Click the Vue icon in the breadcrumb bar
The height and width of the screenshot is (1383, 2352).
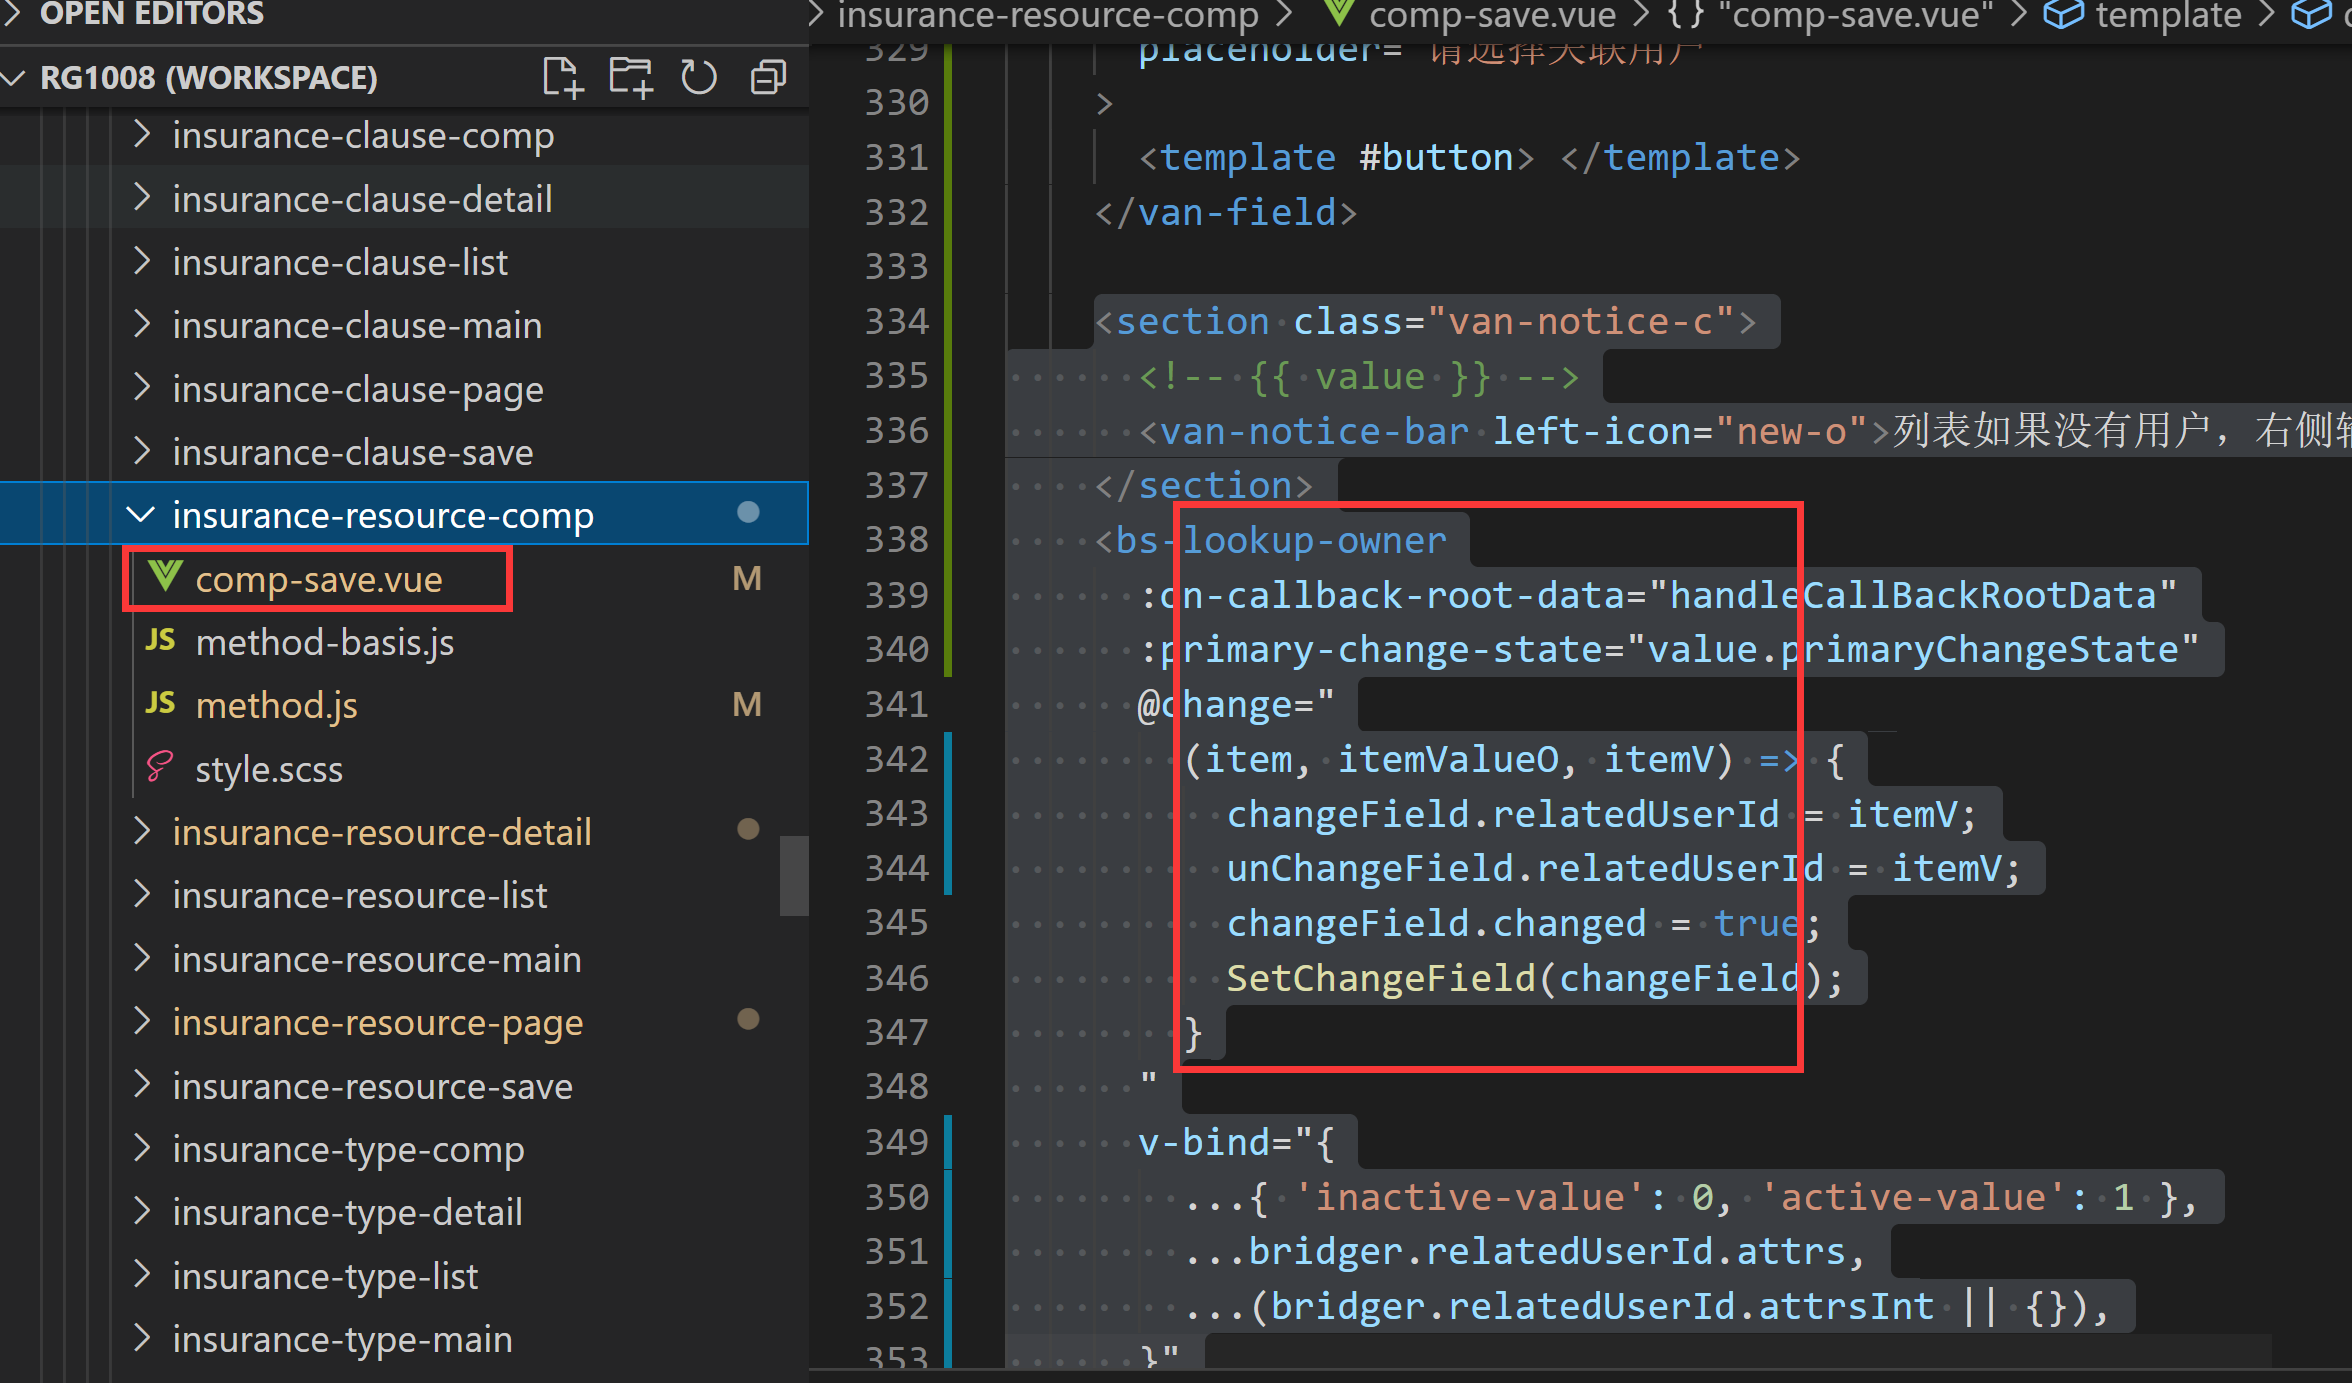(1338, 14)
